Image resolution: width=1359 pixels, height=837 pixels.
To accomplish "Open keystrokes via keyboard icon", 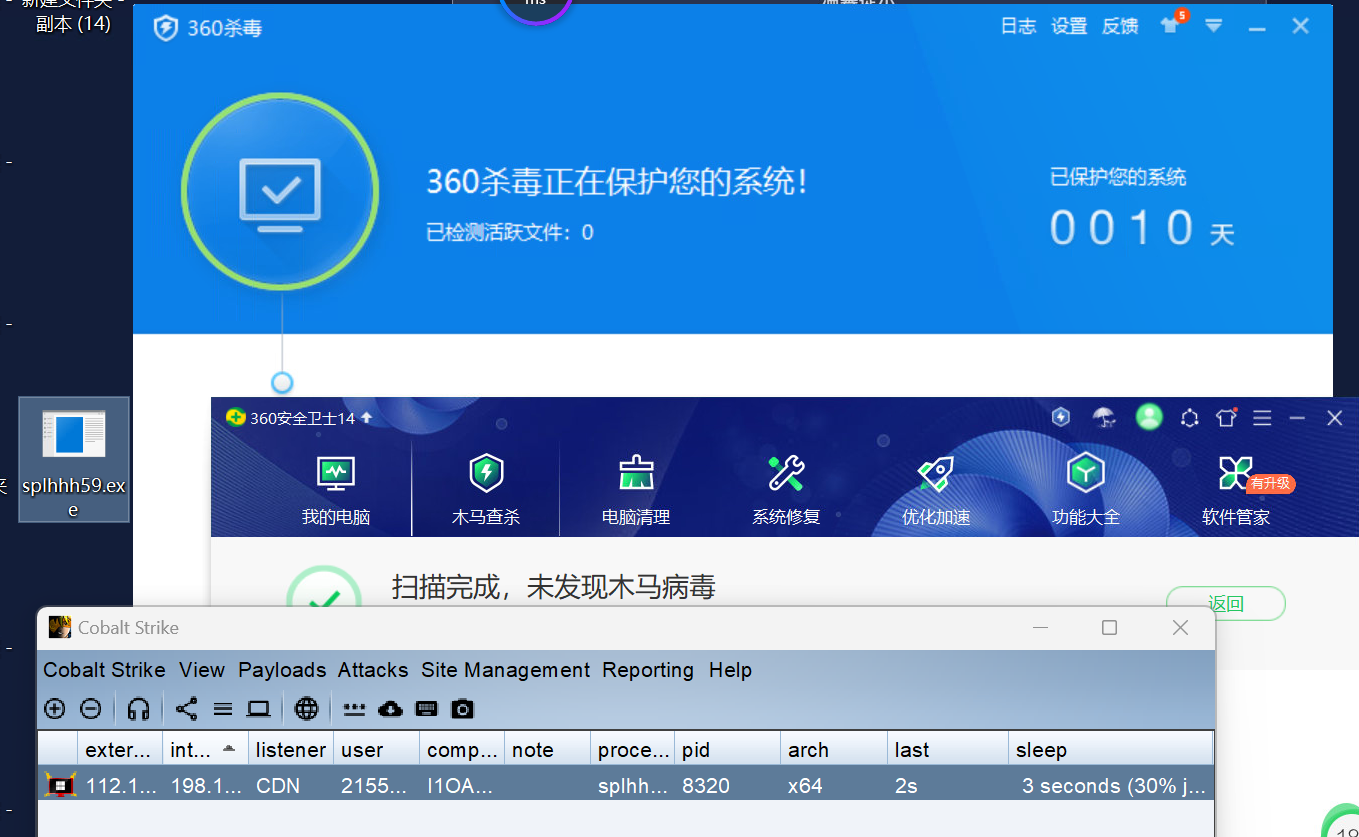I will click(427, 709).
